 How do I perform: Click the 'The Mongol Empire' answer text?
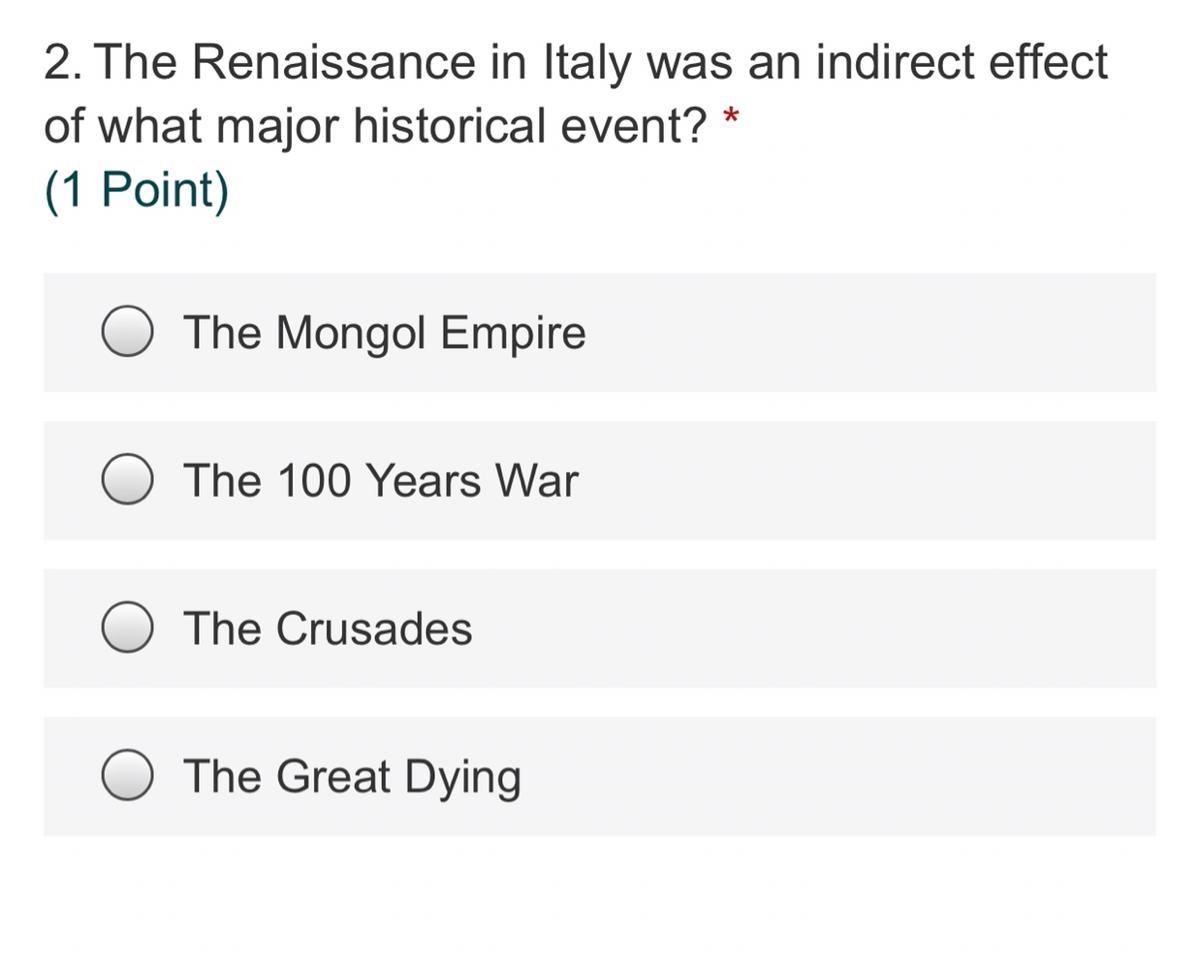click(x=384, y=332)
